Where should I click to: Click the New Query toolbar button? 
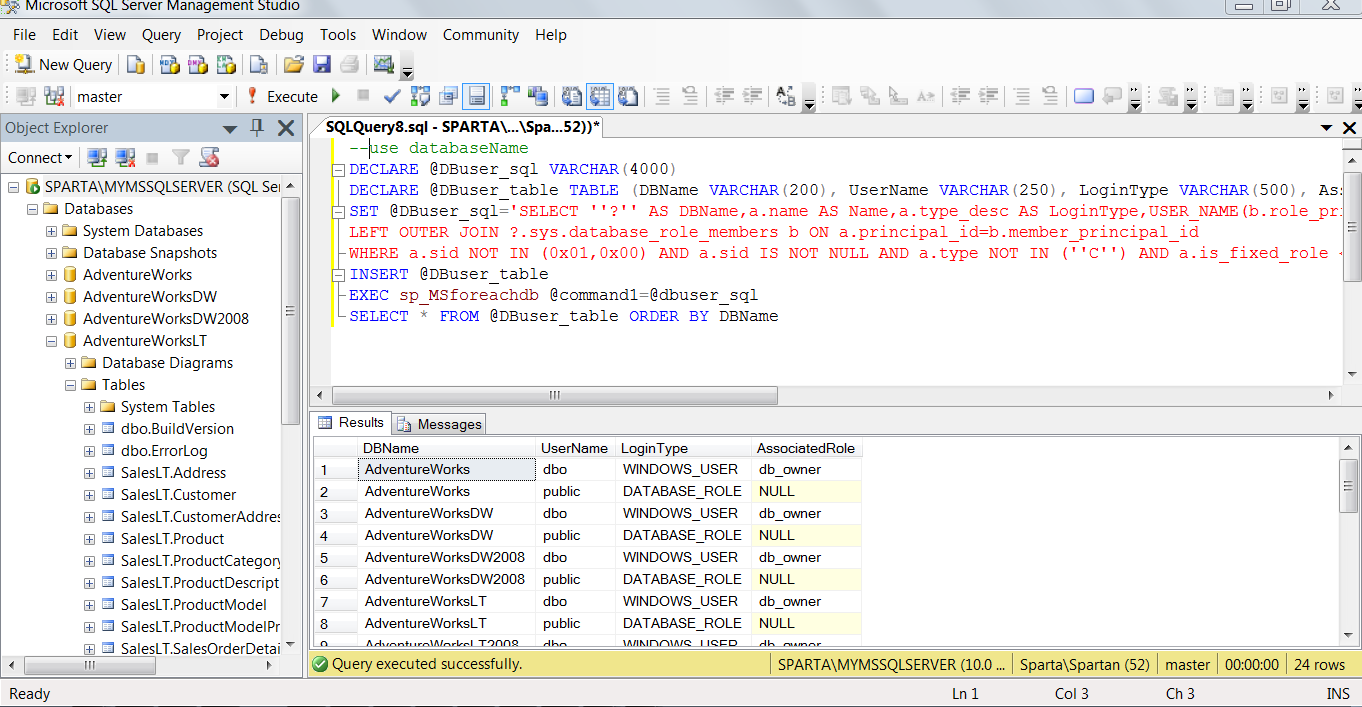[x=63, y=65]
